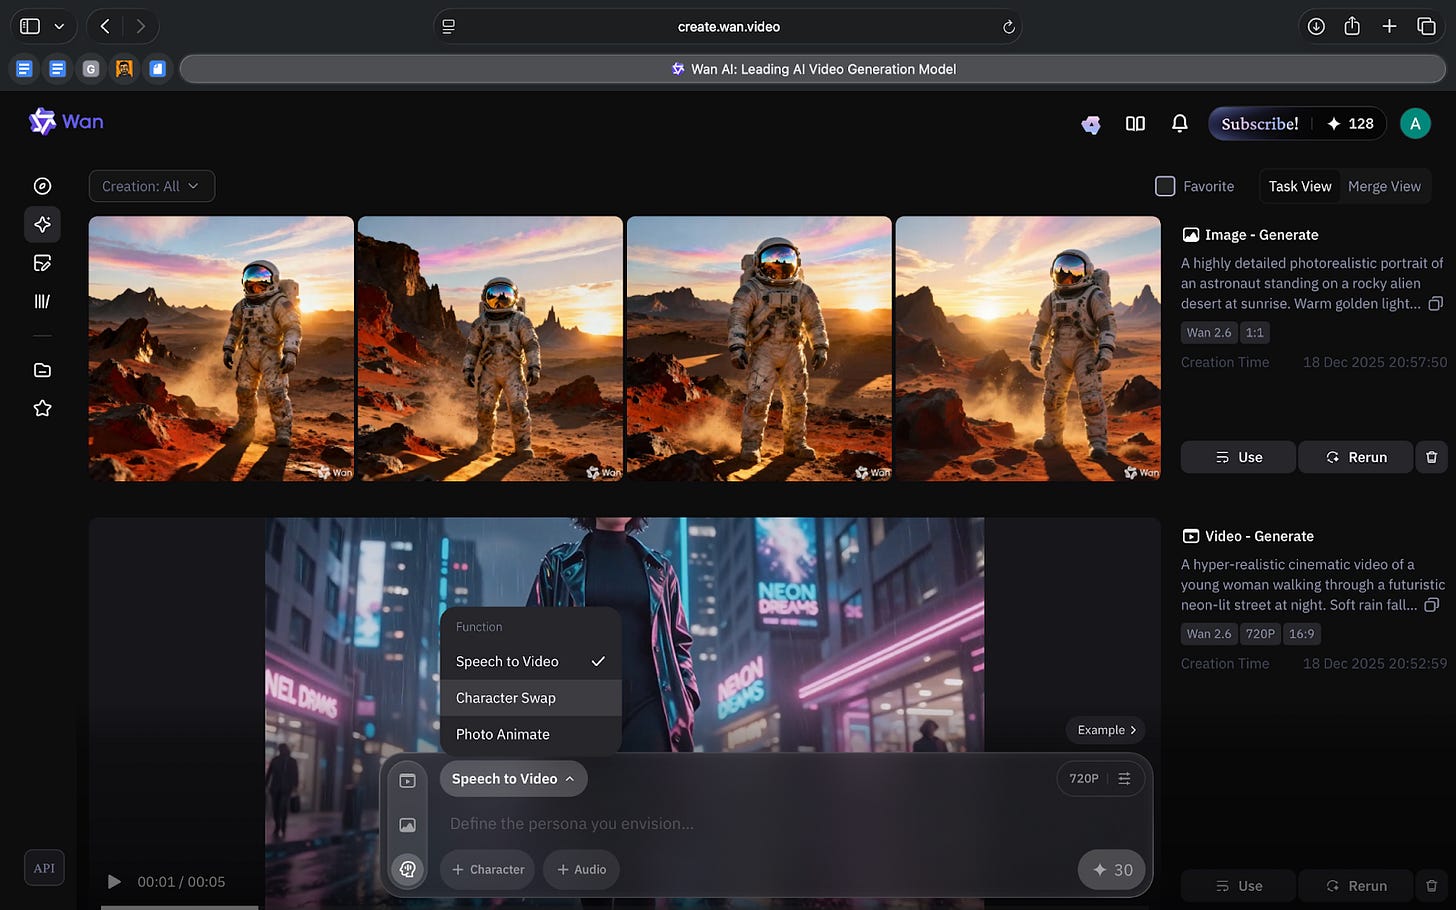Copy the astronaut prompt text with copy icon
This screenshot has height=910, width=1456.
click(1435, 304)
